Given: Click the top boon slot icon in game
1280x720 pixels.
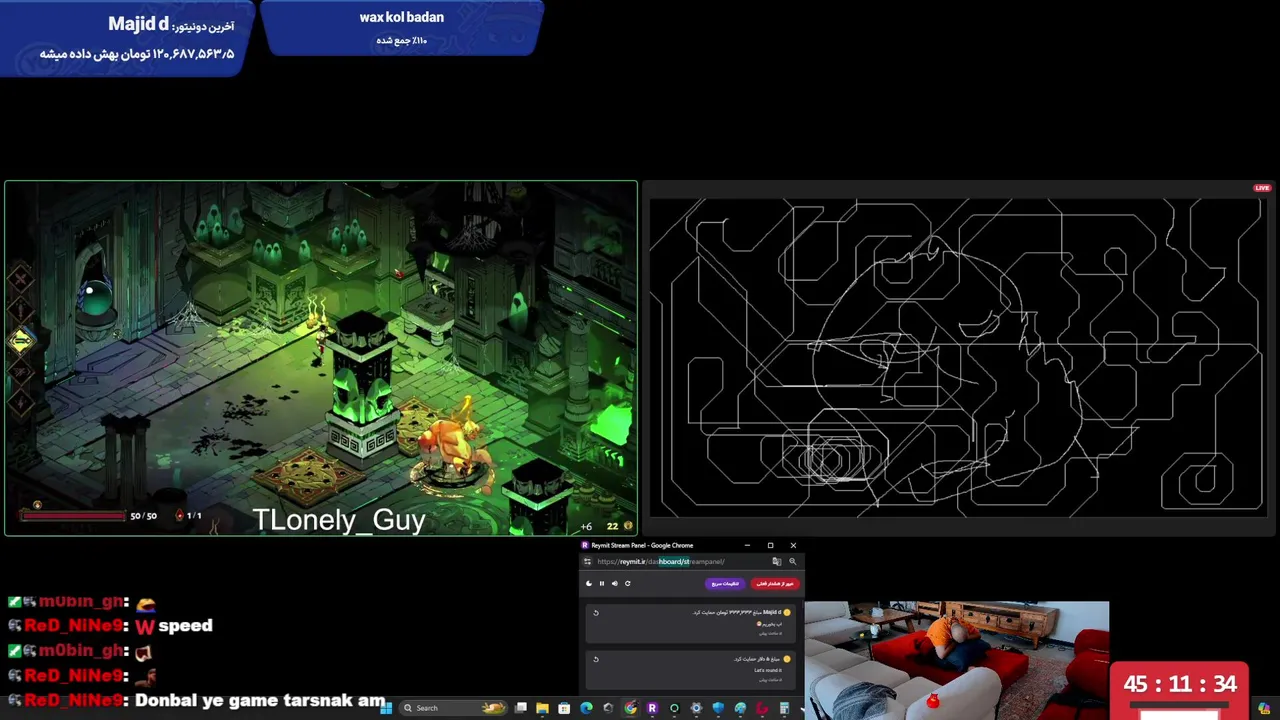Looking at the screenshot, I should (20, 280).
